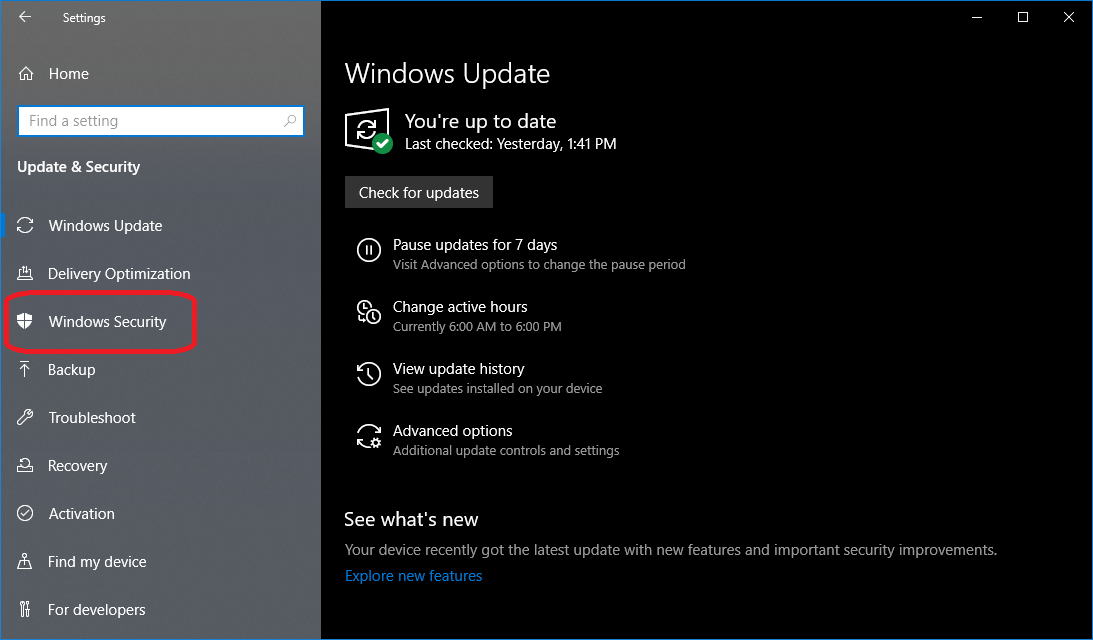Click the Windows Security shield icon
The width and height of the screenshot is (1093, 640).
[x=25, y=321]
